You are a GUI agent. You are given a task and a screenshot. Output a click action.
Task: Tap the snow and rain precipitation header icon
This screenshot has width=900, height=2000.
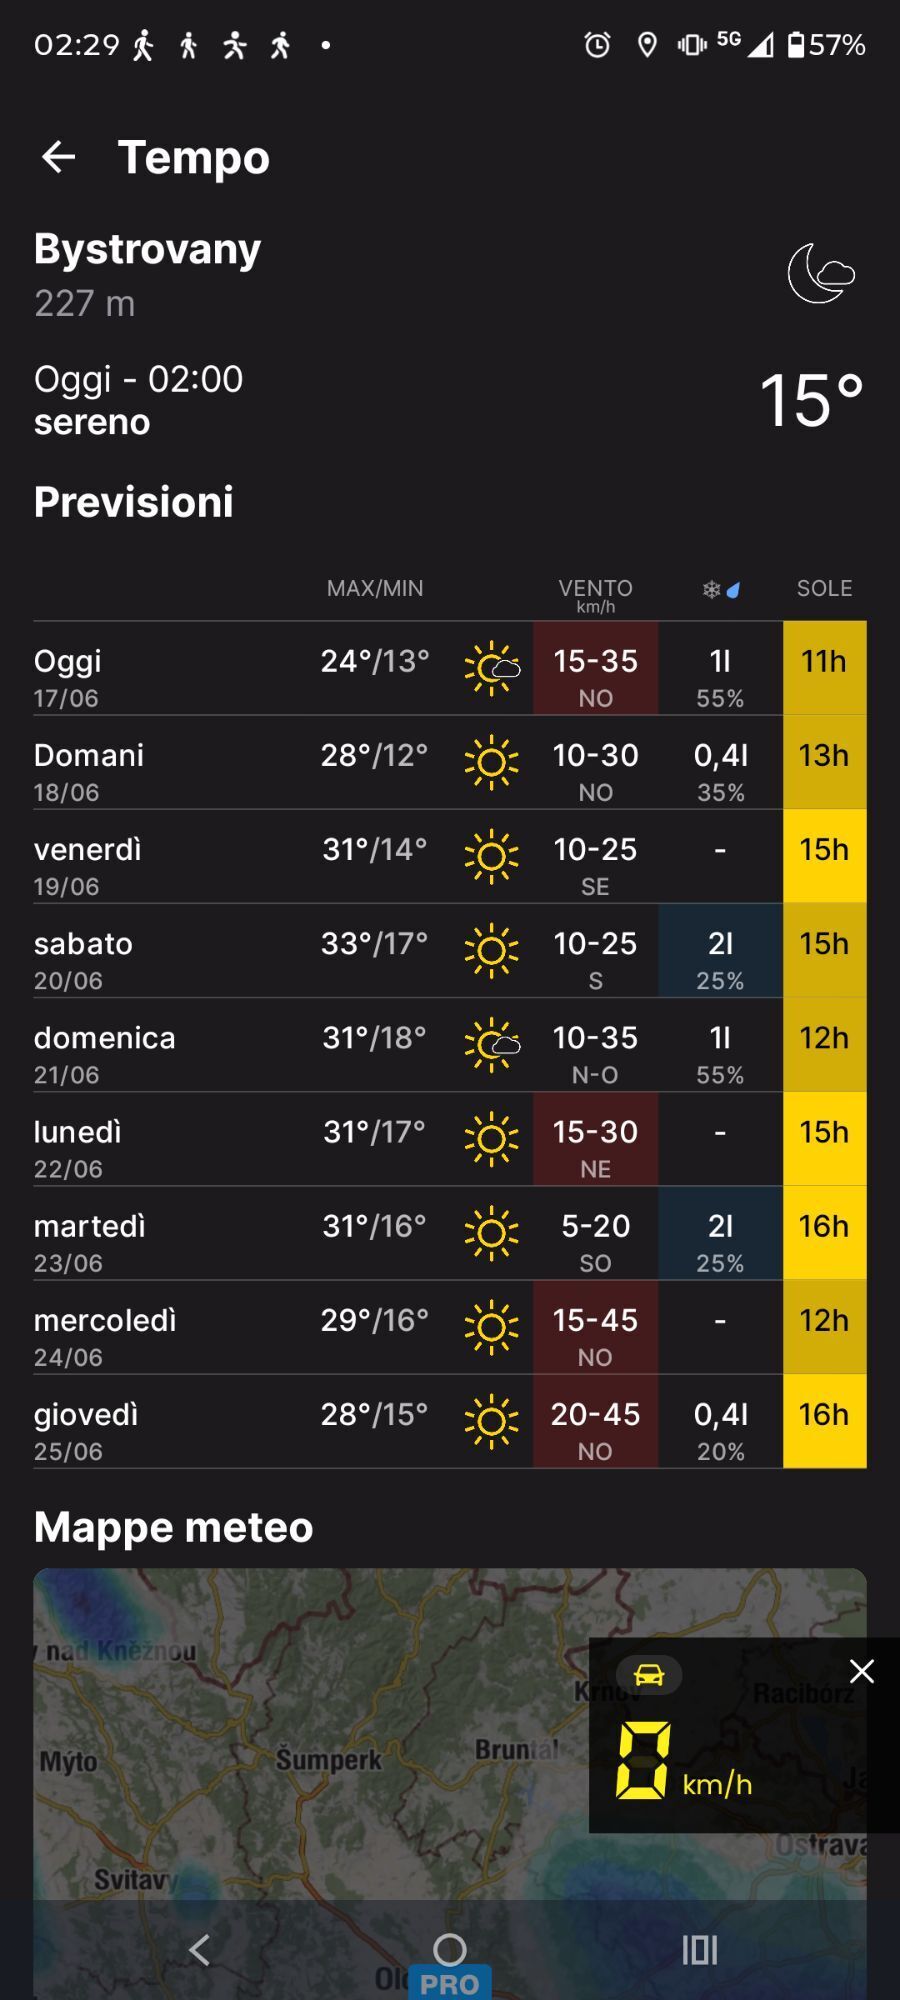click(x=721, y=589)
